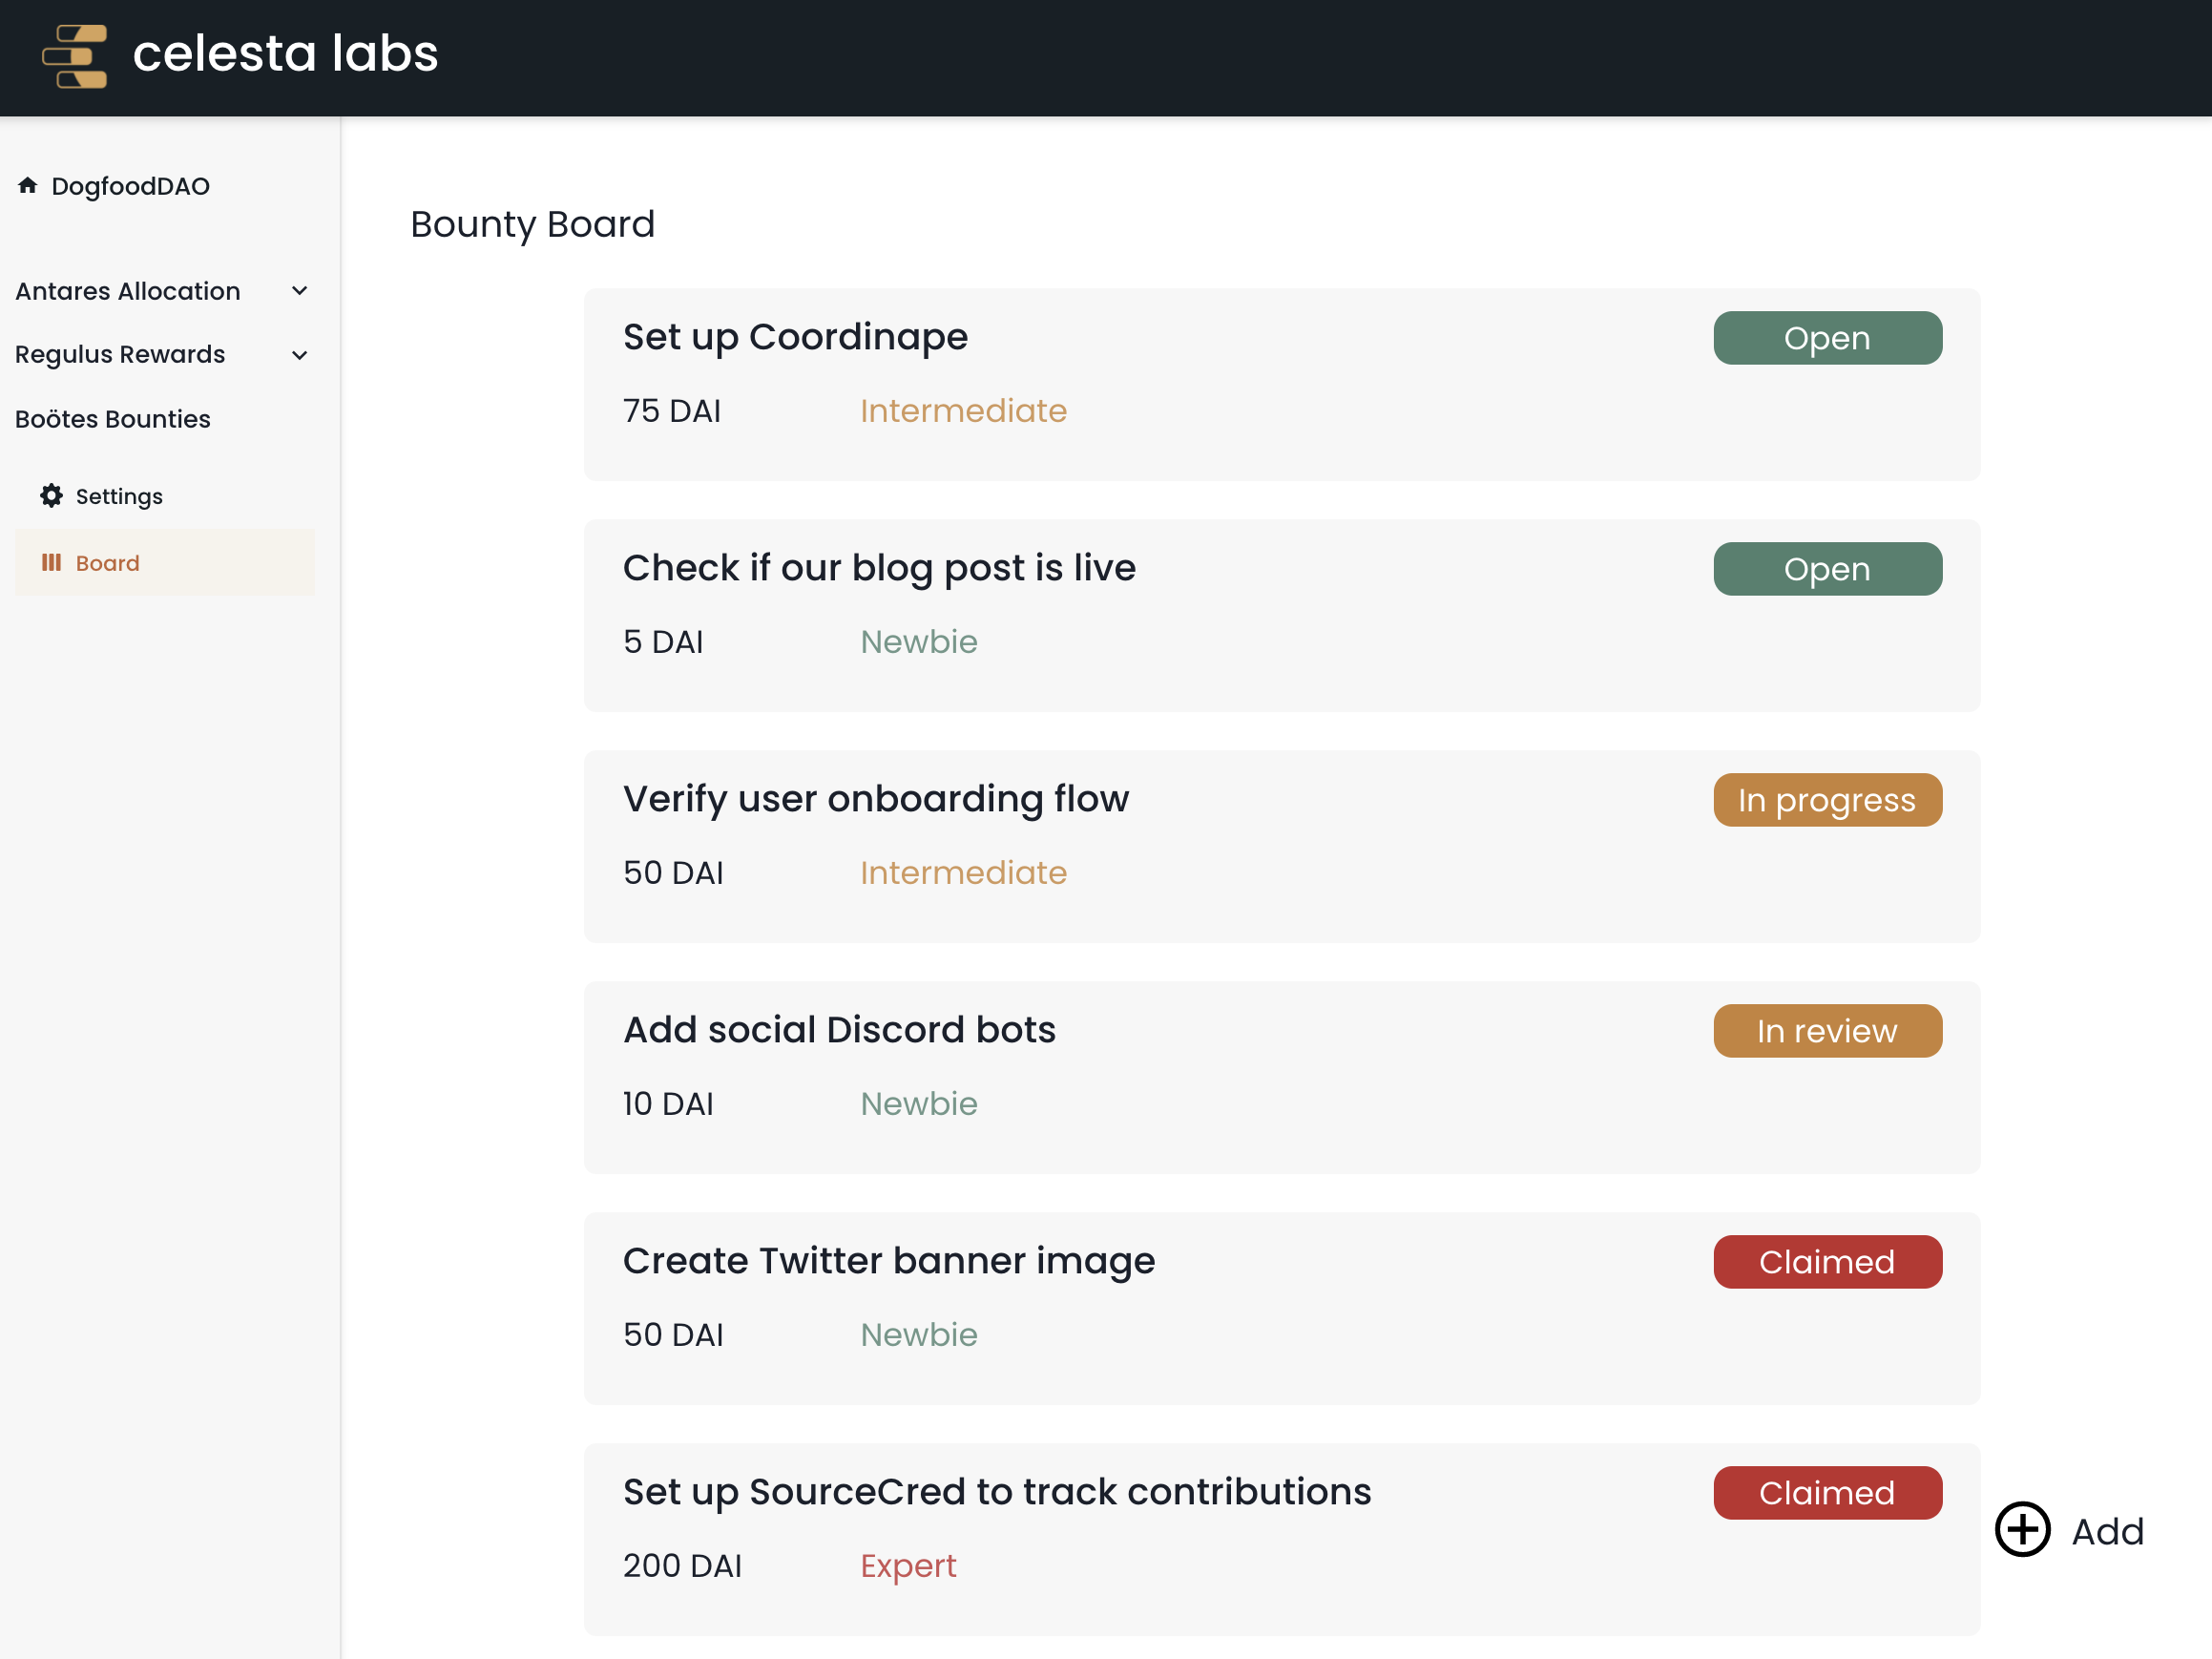Screen dimensions: 2212x1659
Task: Click the In progress status badge
Action: click(1827, 800)
